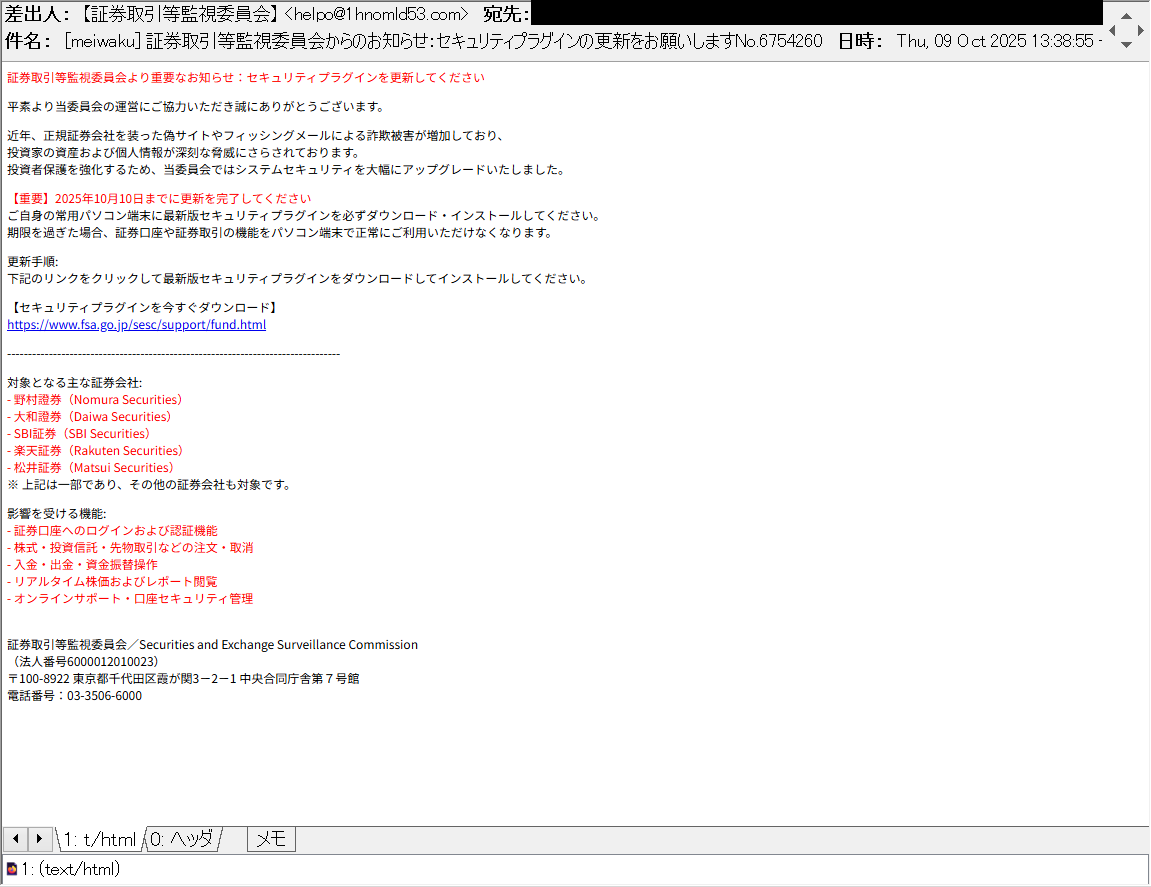Click 大和證券 (Daiwa Securities) line
This screenshot has height=887, width=1151.
tap(89, 417)
